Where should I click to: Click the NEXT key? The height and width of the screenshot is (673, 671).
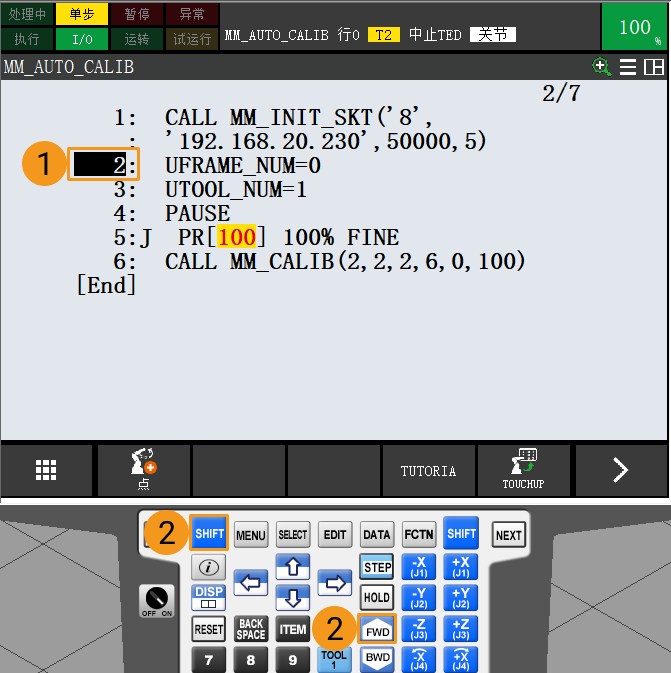[509, 535]
